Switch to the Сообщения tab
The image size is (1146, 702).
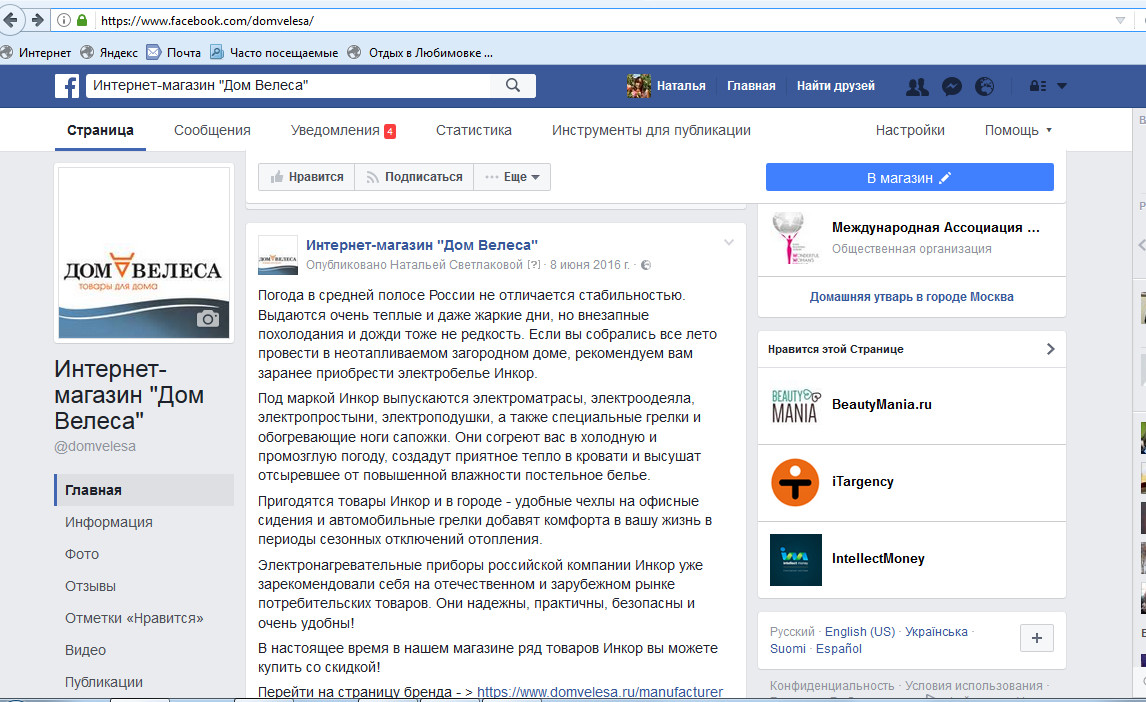212,130
